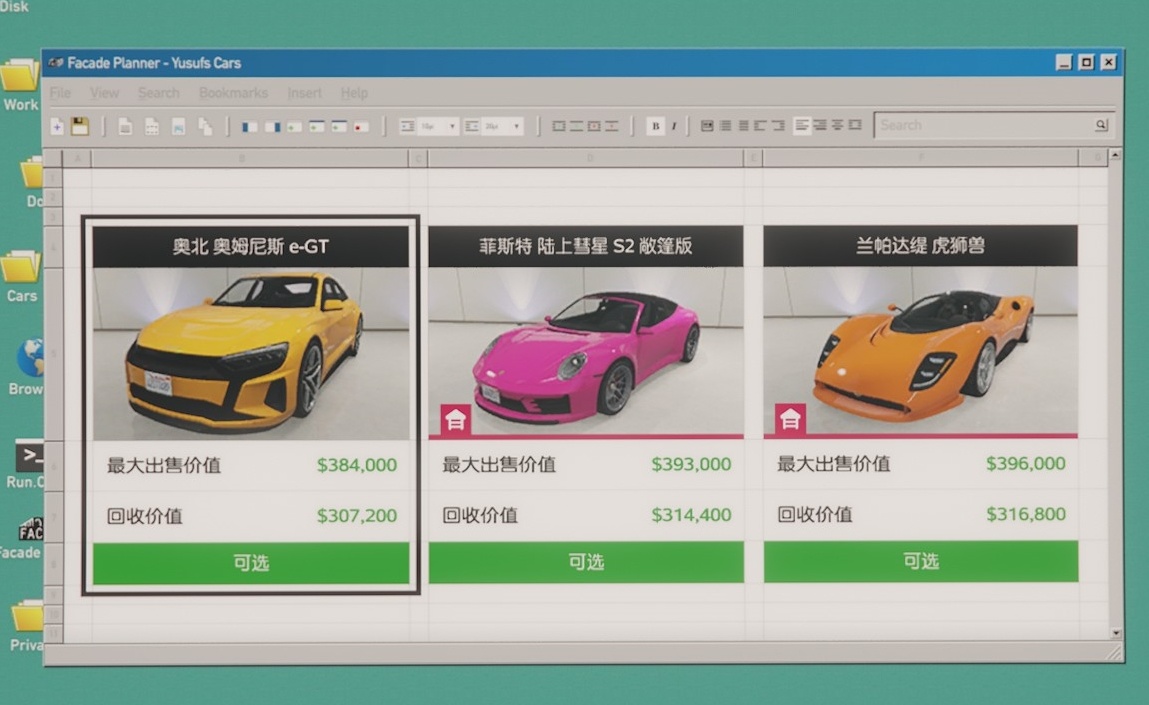The image size is (1149, 705).
Task: Select the pink 陆上彗星 S2 car image
Action: [x=586, y=352]
